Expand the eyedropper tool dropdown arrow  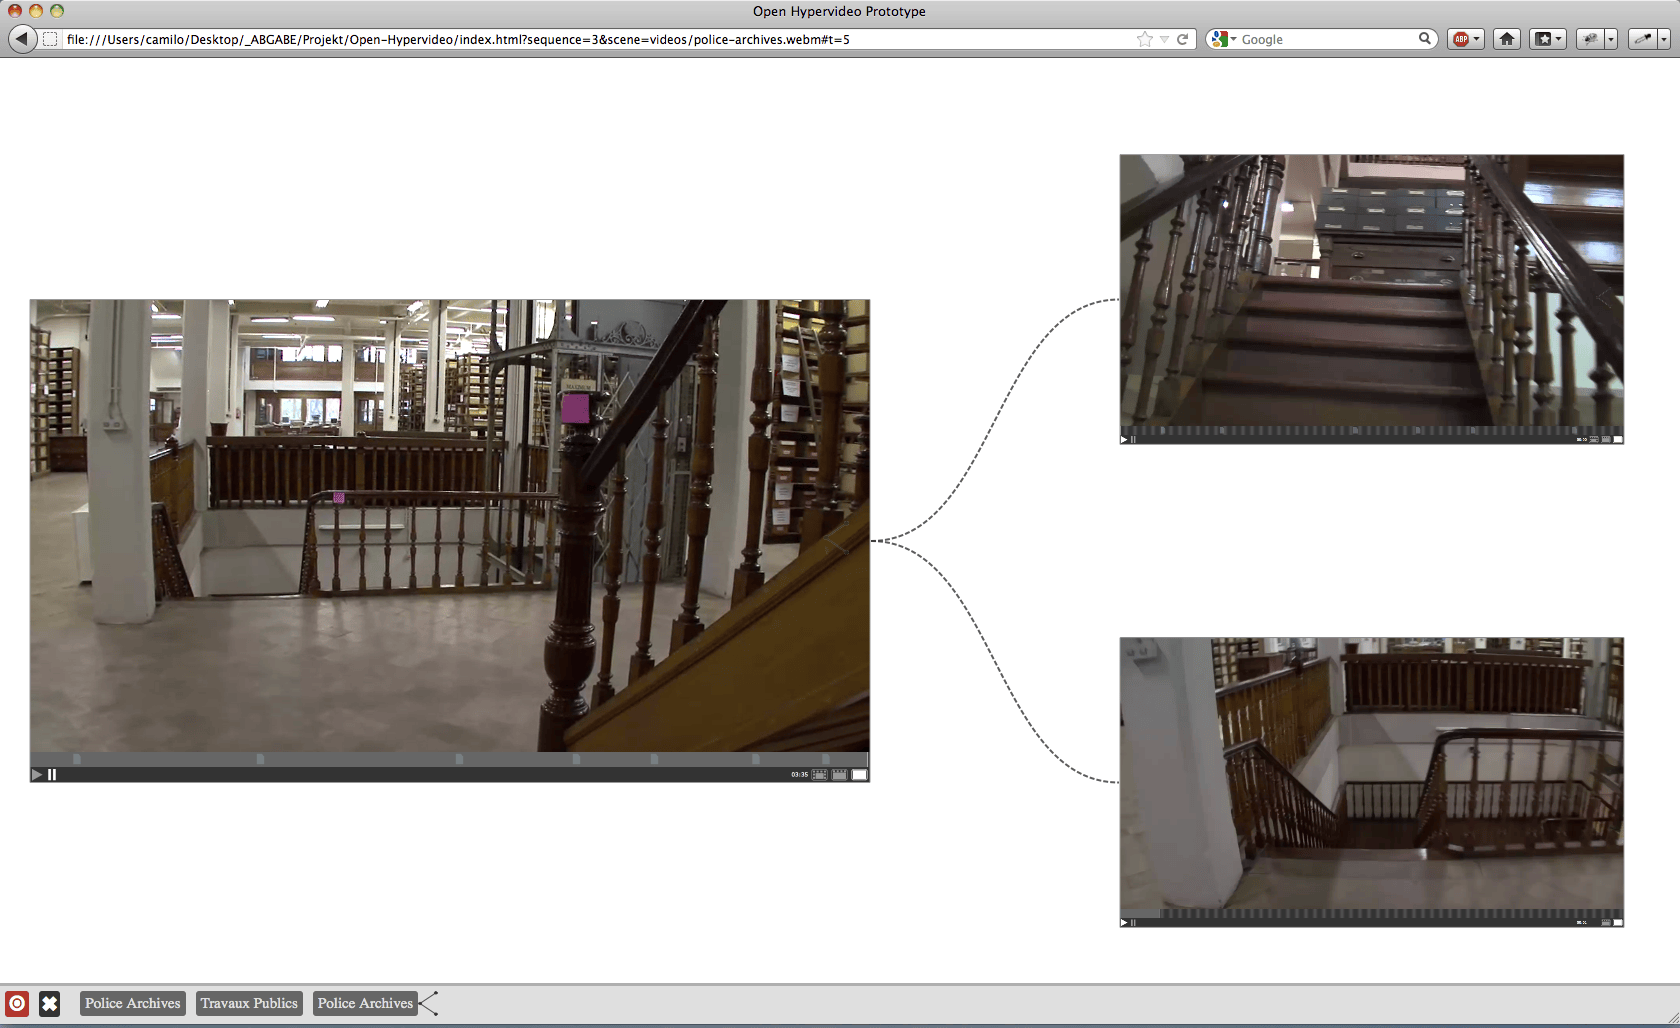pyautogui.click(x=1664, y=39)
